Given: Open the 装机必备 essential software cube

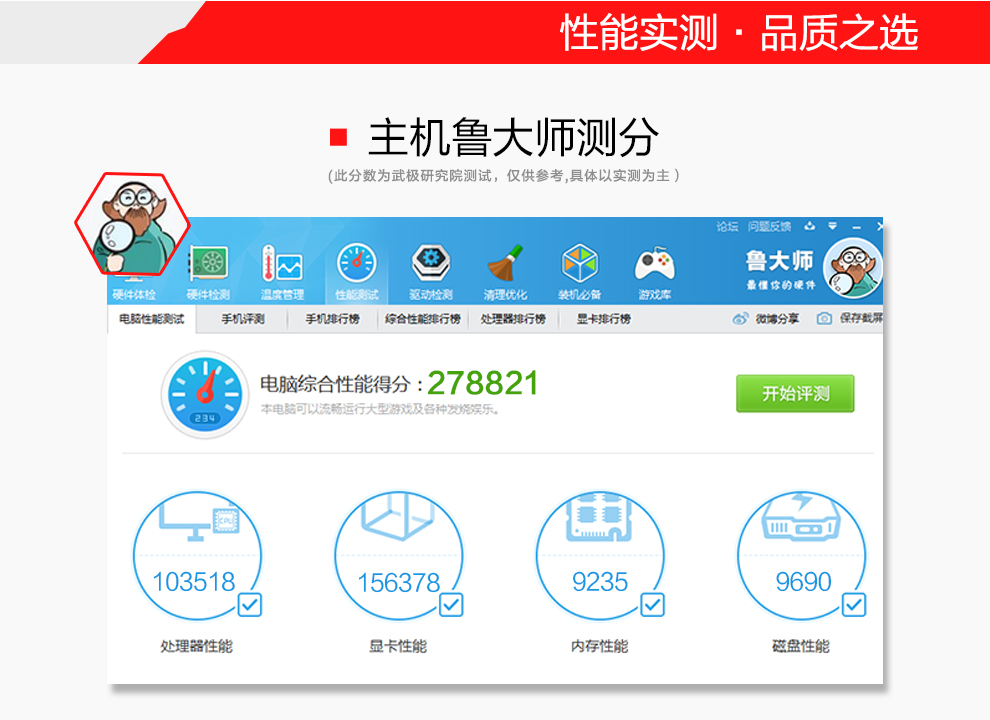Looking at the screenshot, I should [x=580, y=273].
